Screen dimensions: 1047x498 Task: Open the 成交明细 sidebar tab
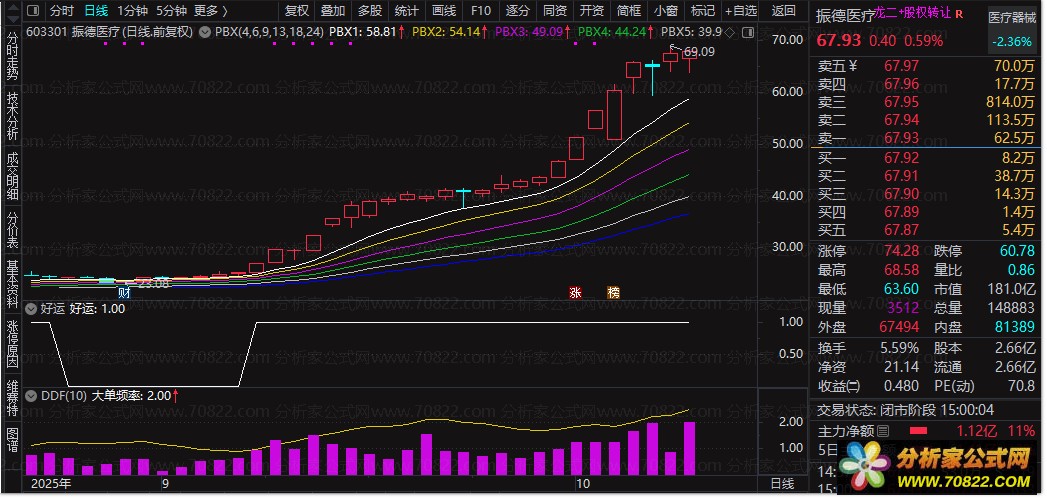(12, 176)
